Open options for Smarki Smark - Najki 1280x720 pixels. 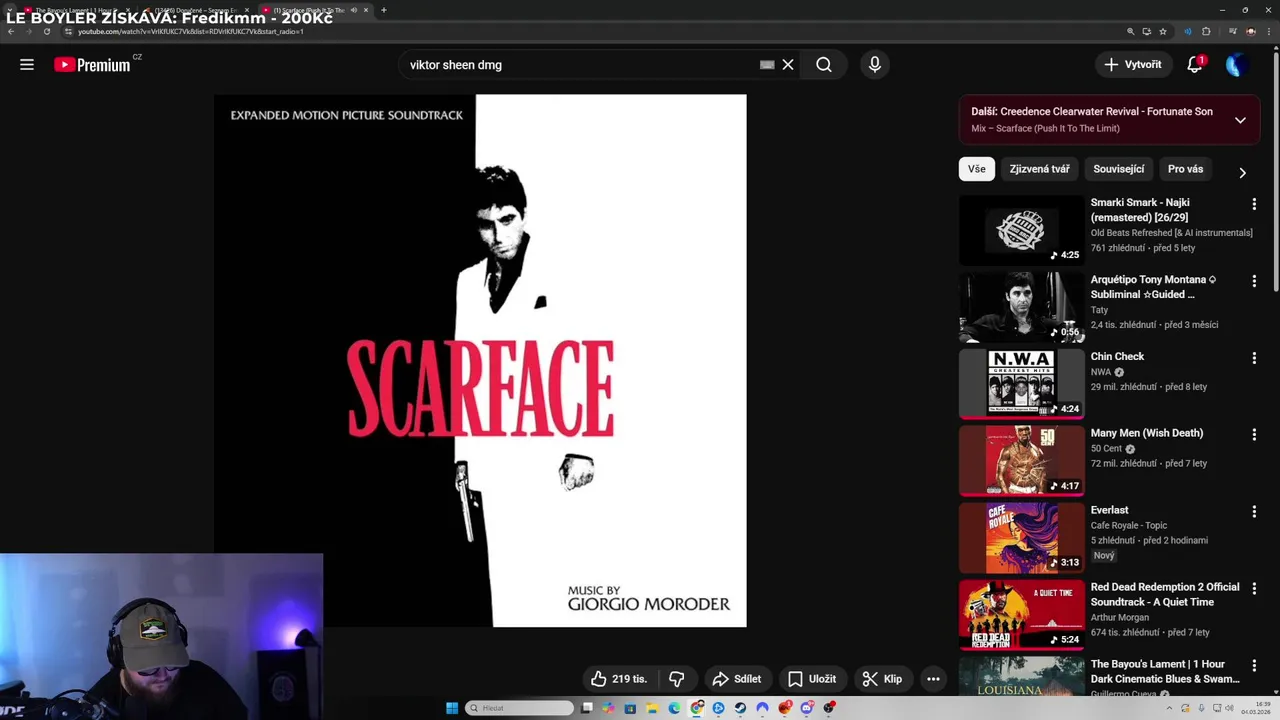click(1254, 204)
